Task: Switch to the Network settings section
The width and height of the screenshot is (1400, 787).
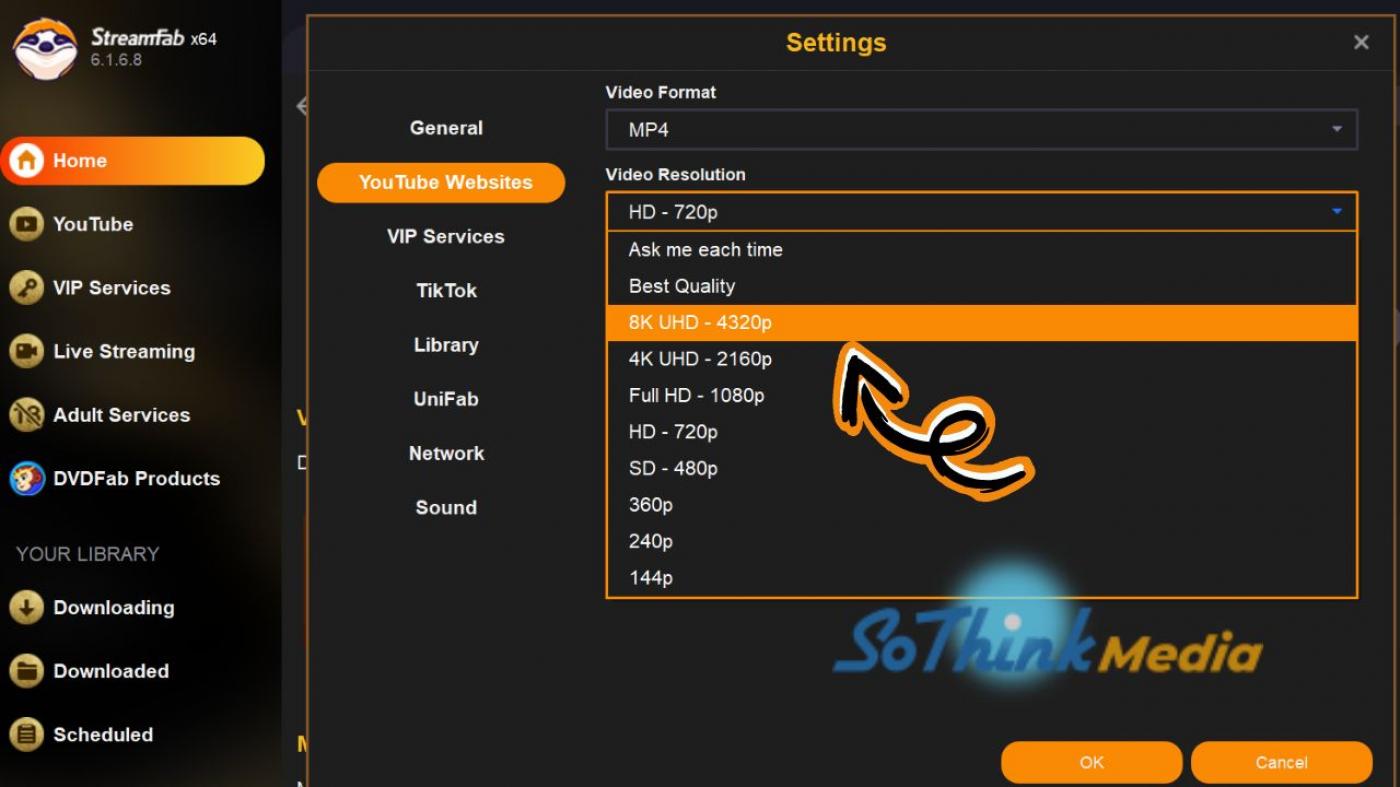Action: coord(446,453)
